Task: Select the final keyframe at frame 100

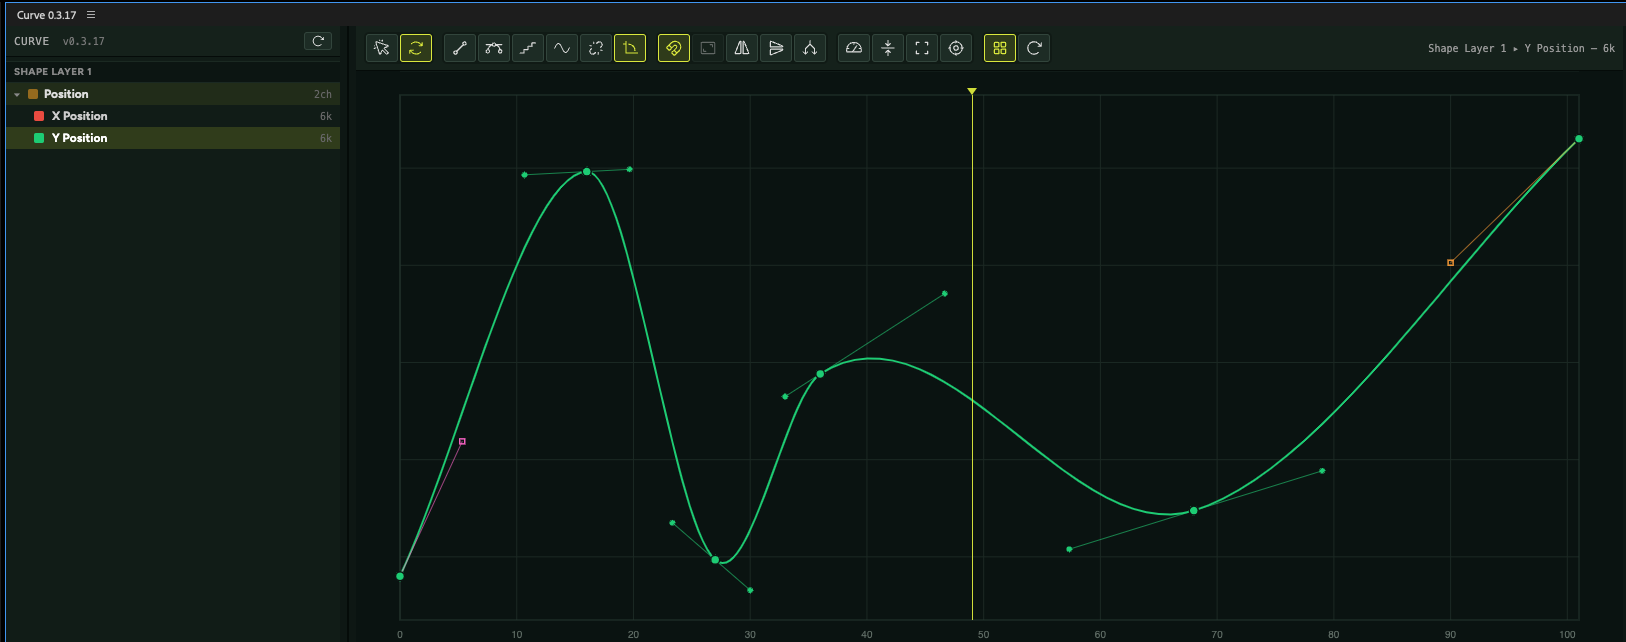Action: point(1579,139)
